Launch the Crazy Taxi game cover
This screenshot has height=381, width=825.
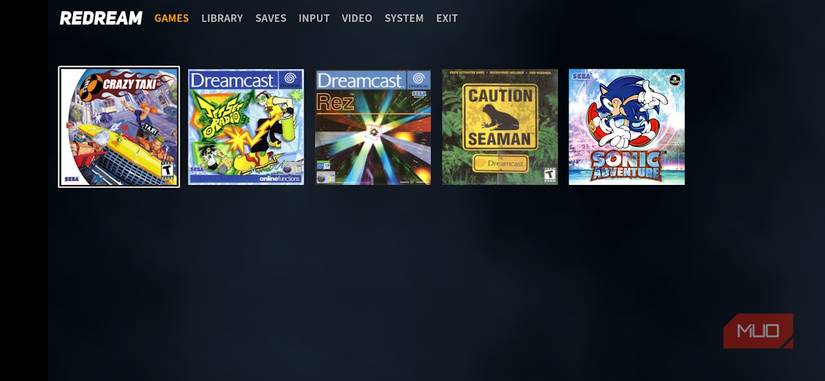[119, 127]
